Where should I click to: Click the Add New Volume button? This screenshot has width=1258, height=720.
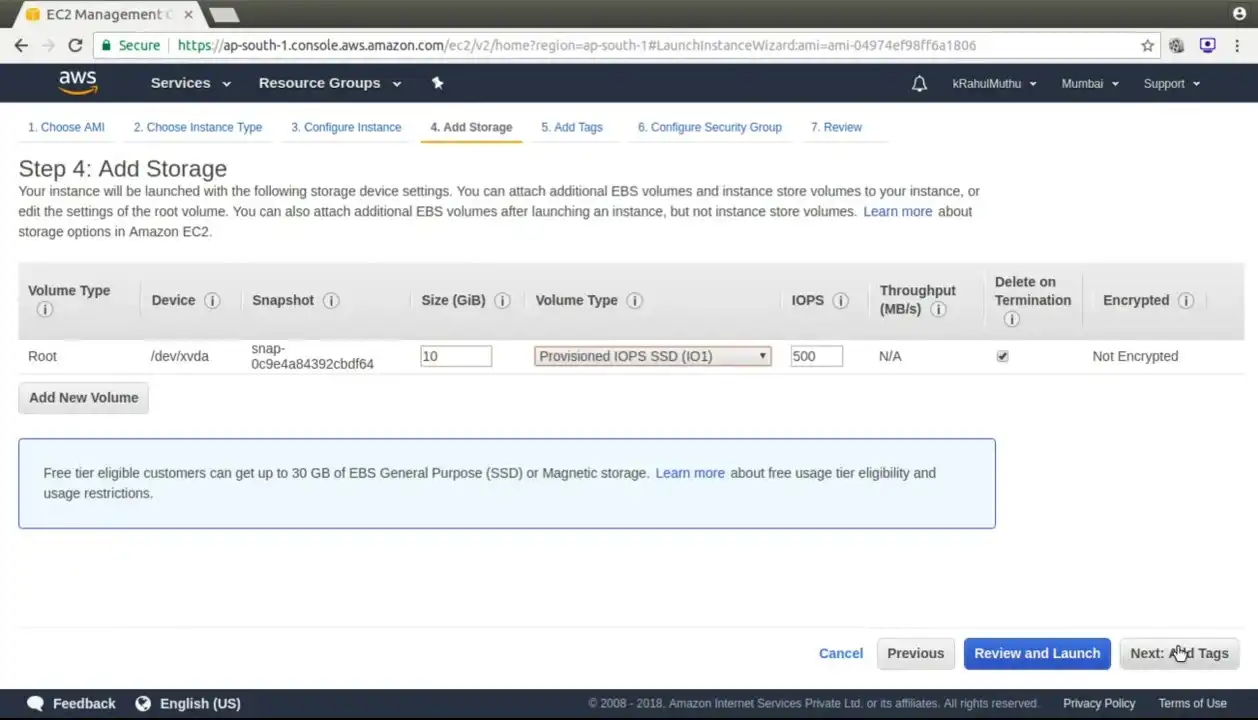(x=84, y=398)
